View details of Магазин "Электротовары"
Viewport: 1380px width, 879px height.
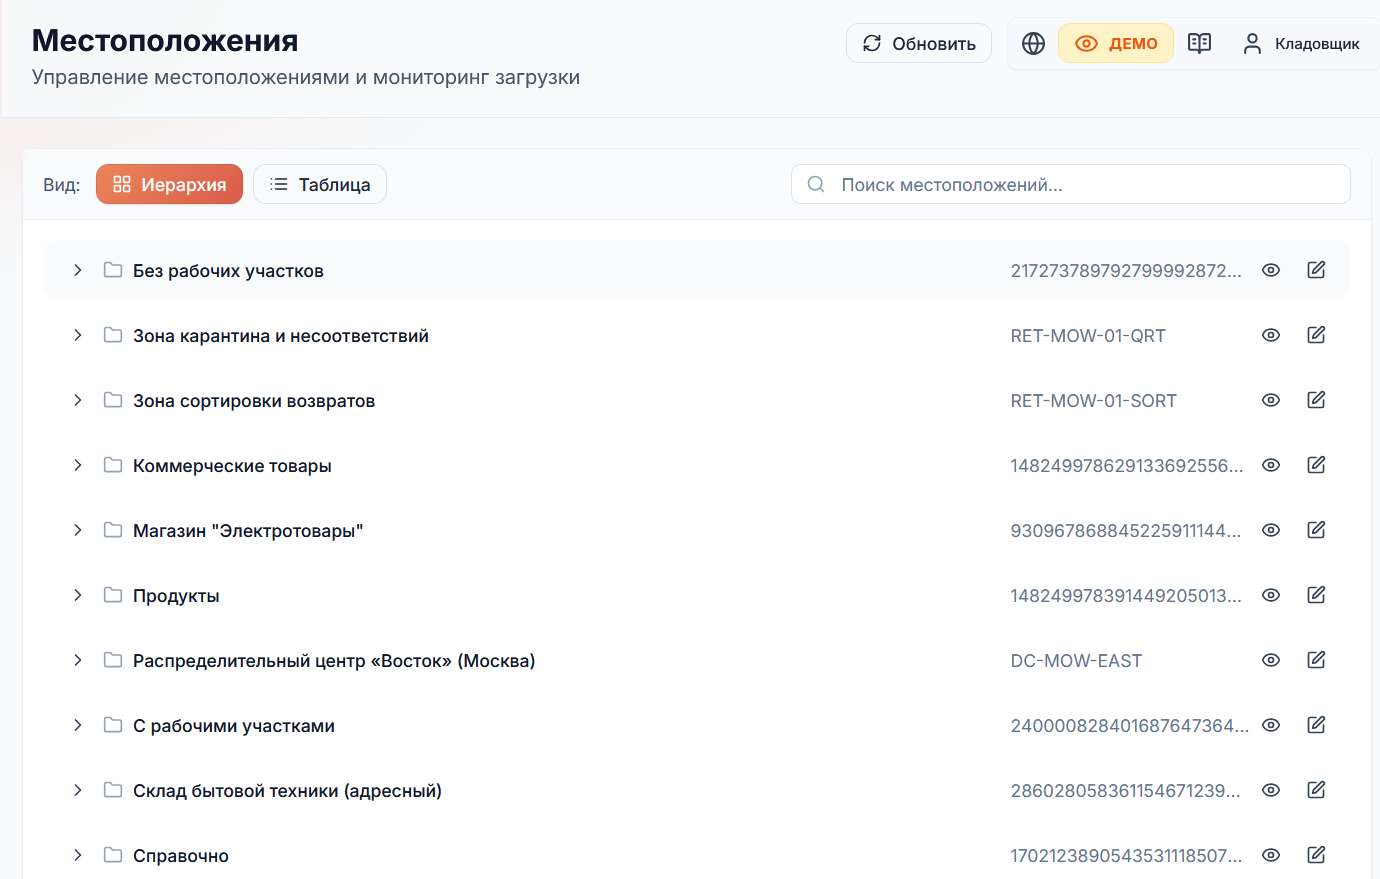(1271, 530)
